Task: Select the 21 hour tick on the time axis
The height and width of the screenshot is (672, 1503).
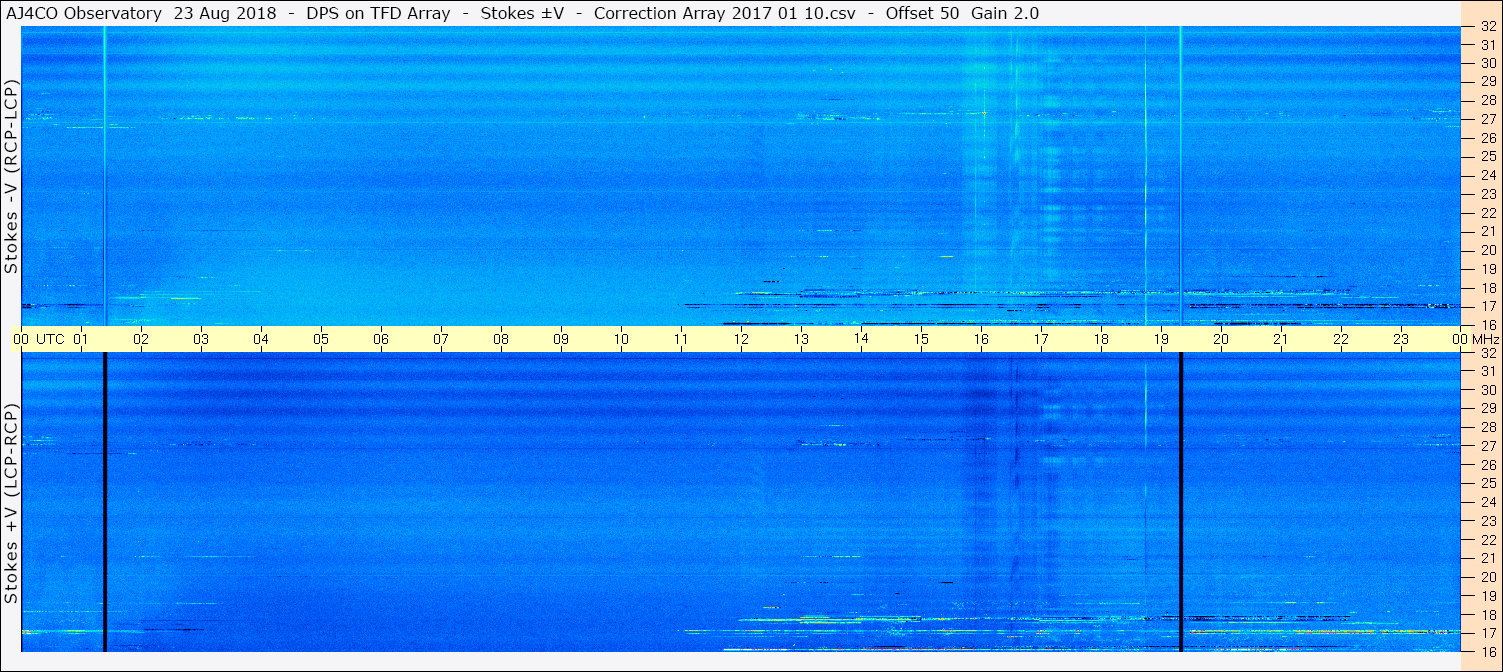Action: (x=1281, y=339)
